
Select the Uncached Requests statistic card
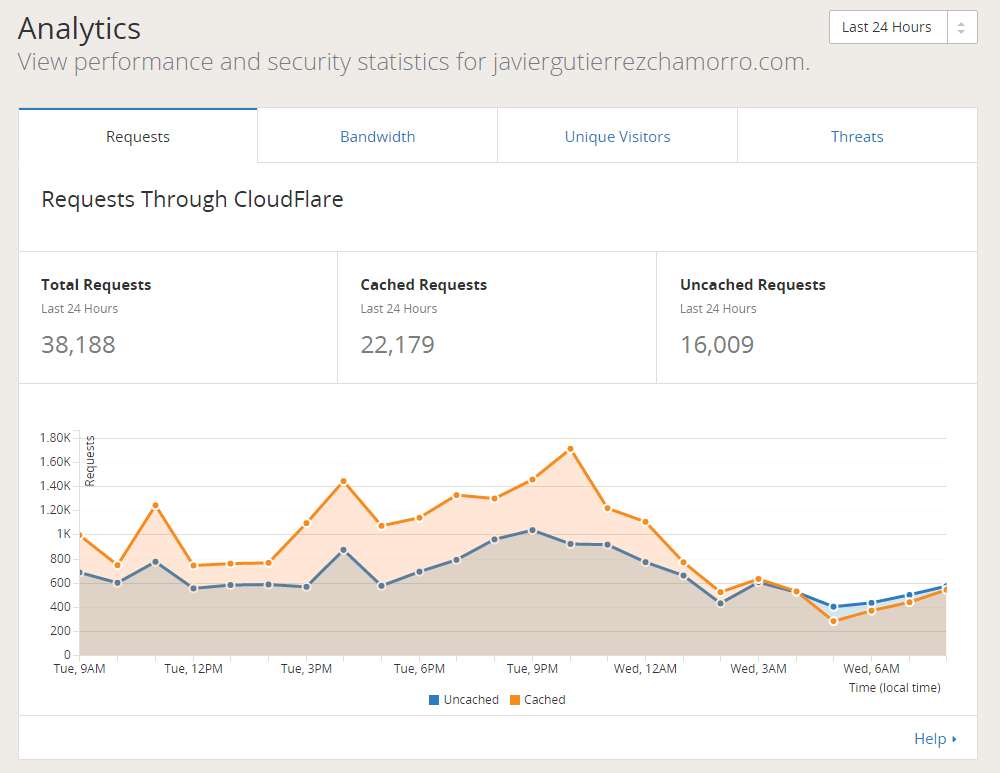click(x=816, y=318)
